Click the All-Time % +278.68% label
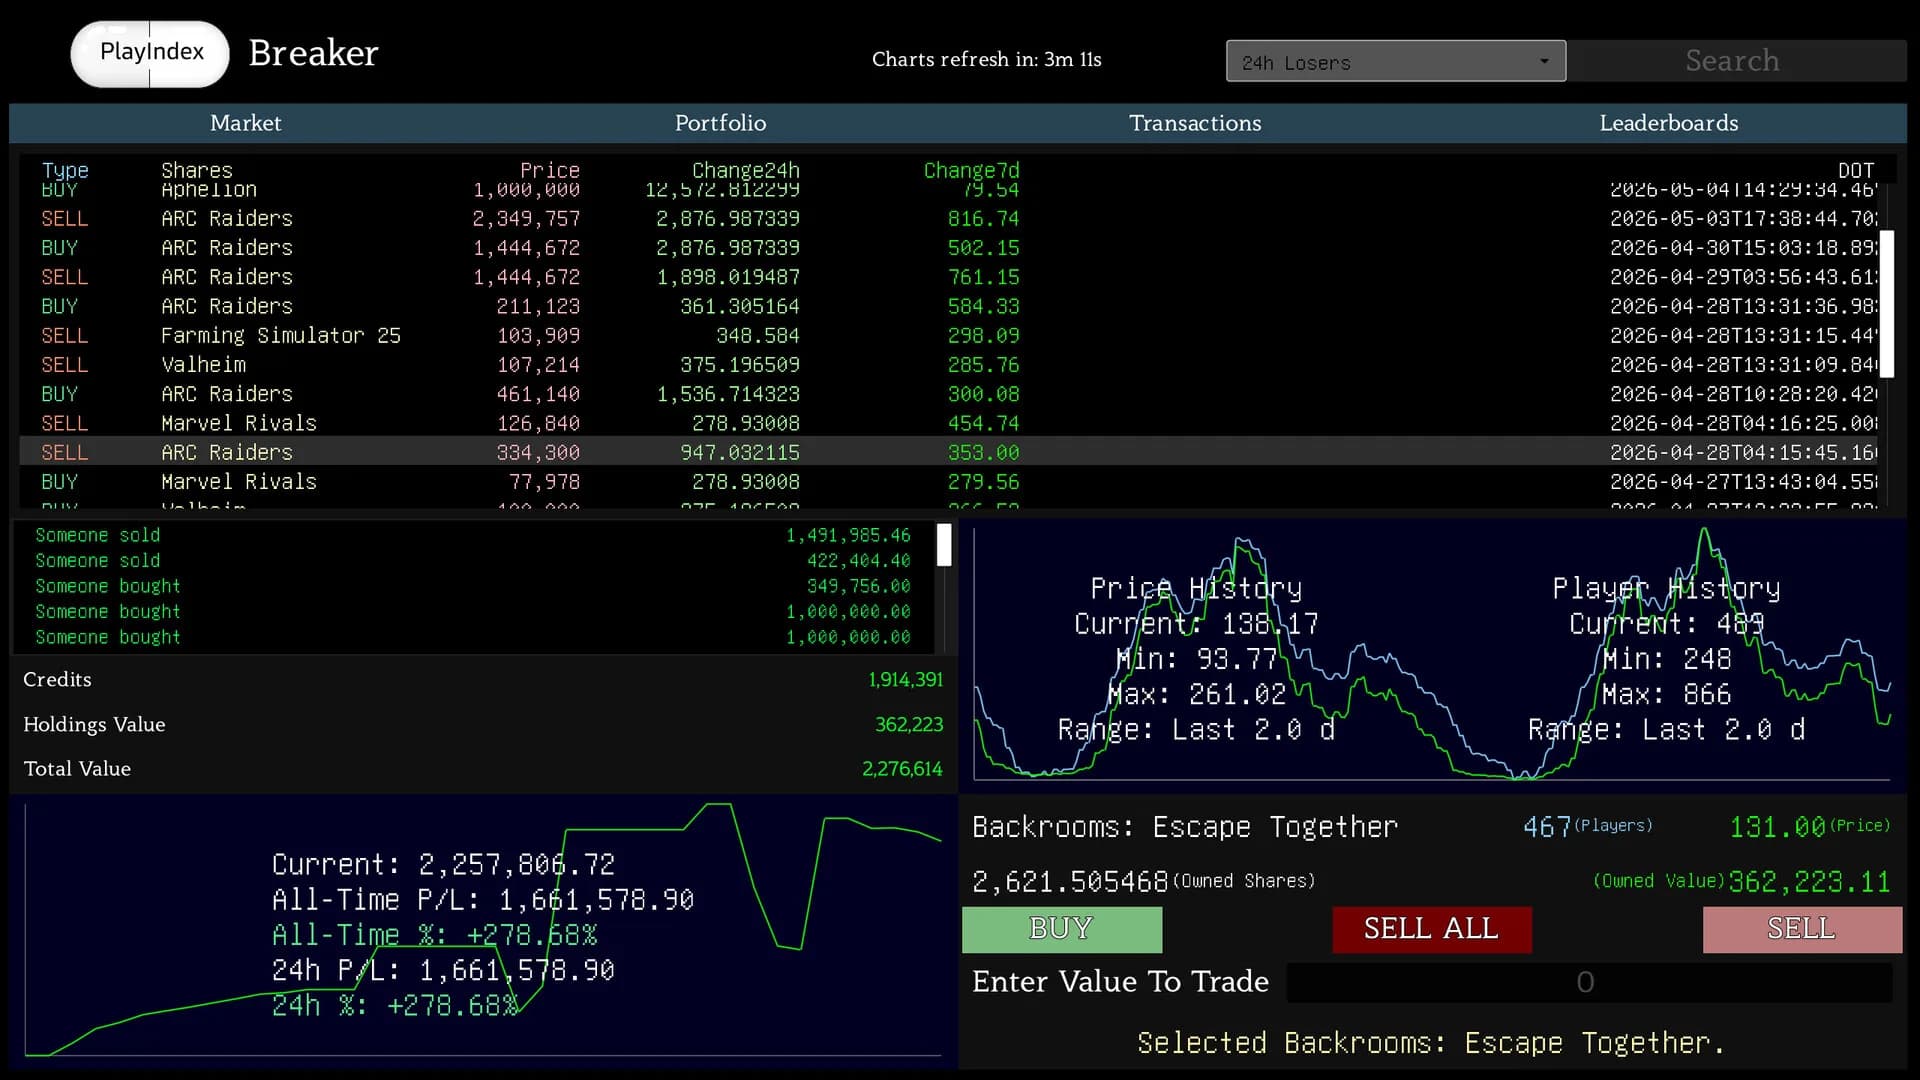 (435, 935)
